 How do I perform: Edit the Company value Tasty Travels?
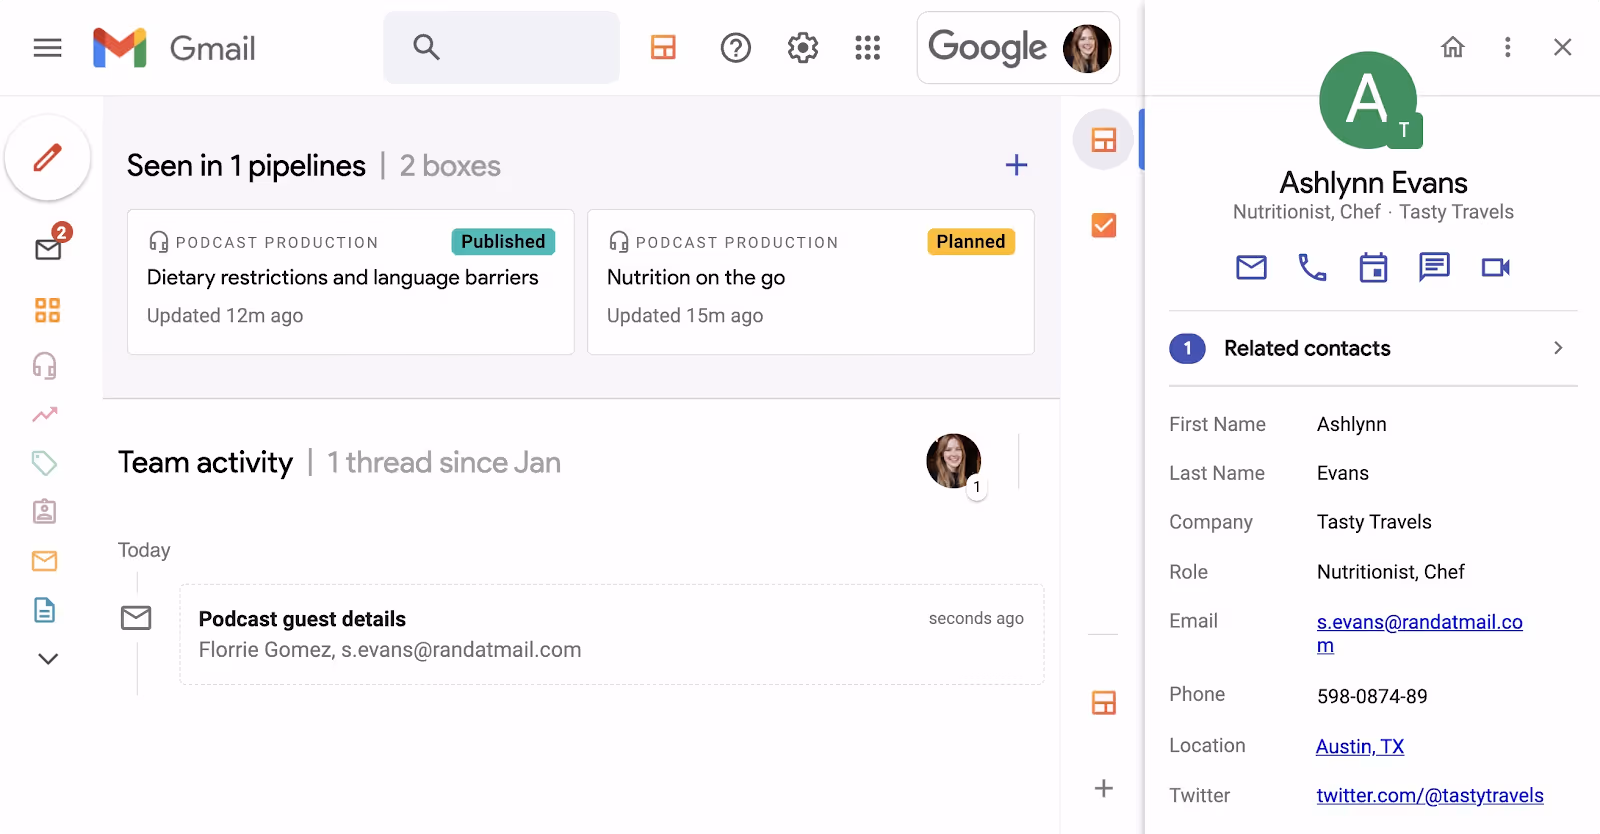(1374, 522)
